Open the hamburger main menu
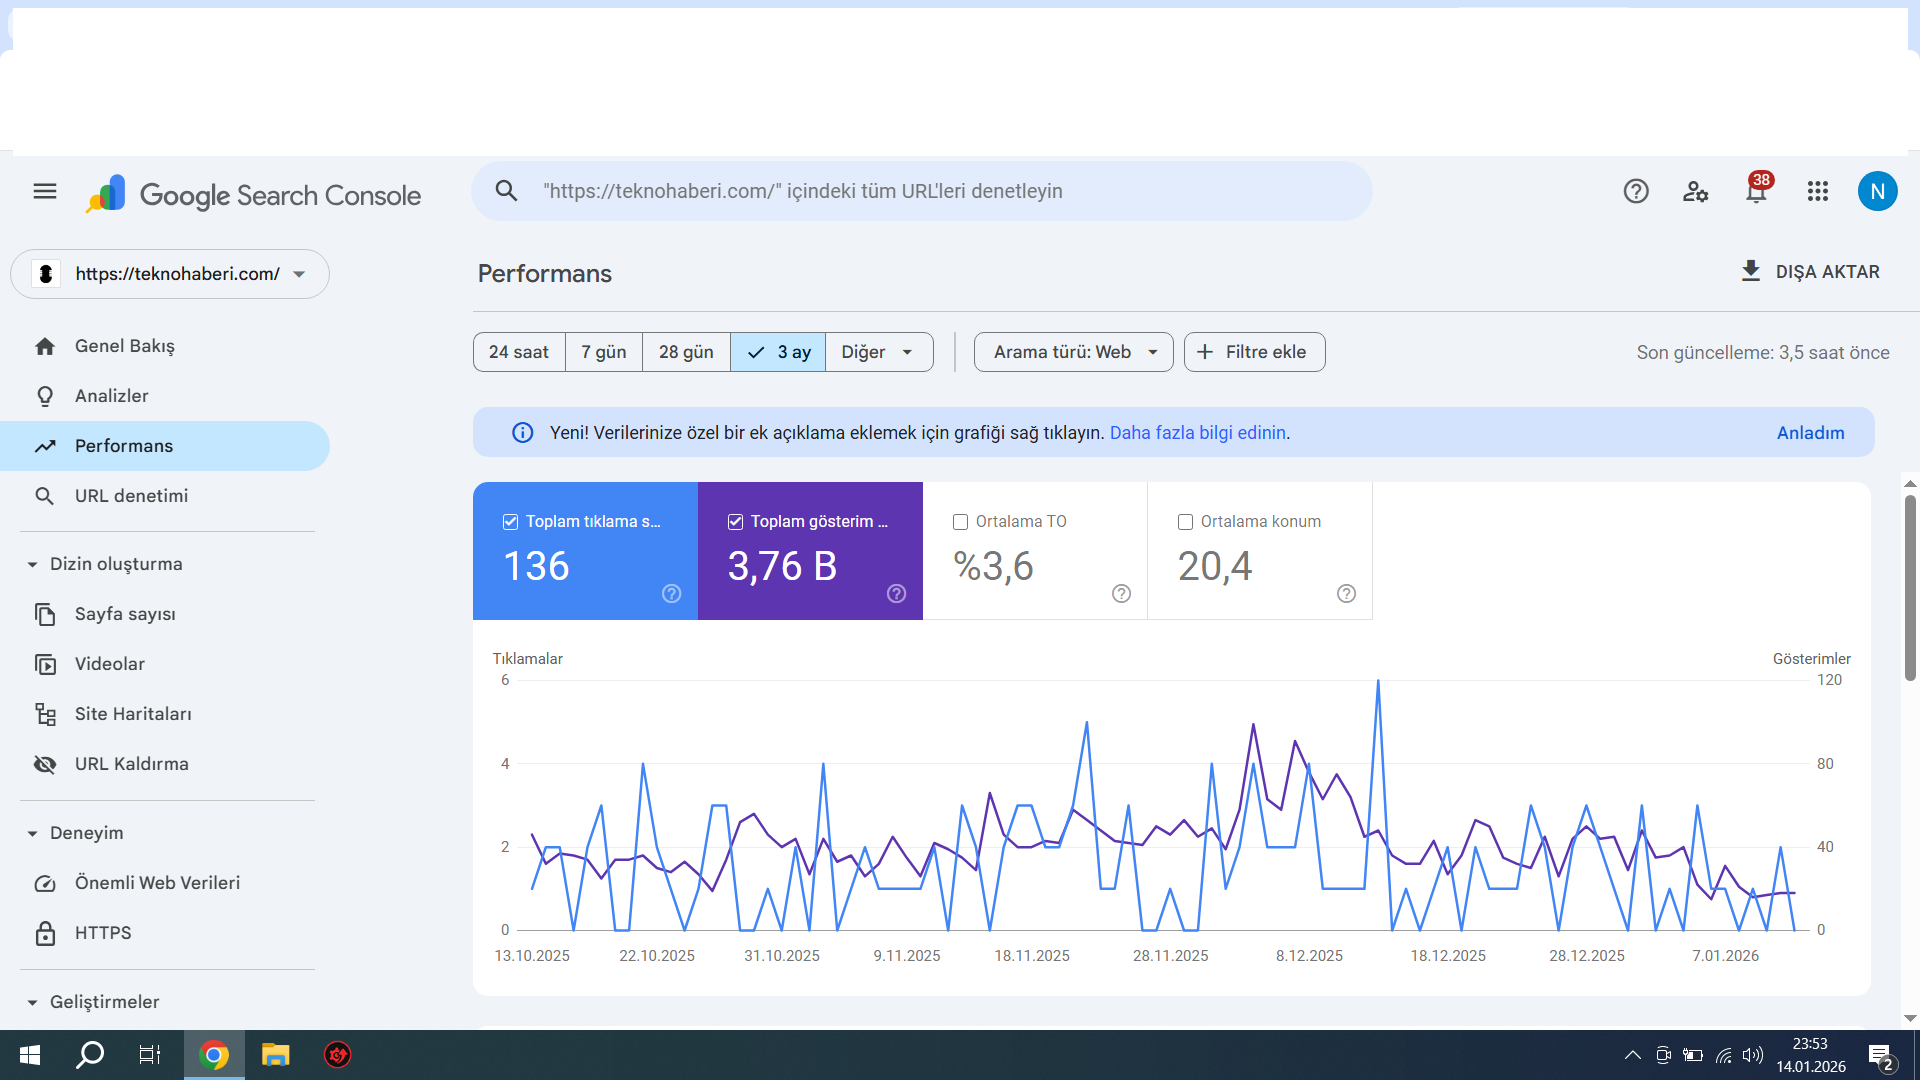 [x=45, y=191]
